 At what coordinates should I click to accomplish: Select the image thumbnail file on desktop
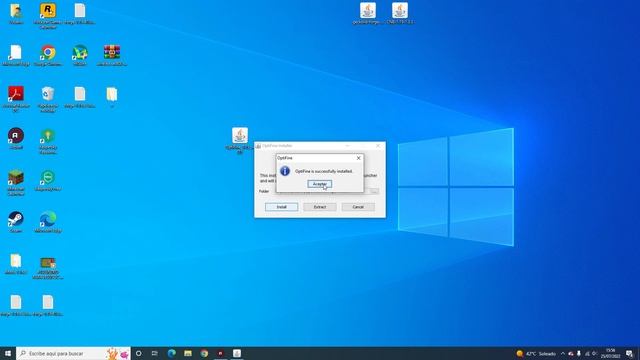pyautogui.click(x=48, y=267)
